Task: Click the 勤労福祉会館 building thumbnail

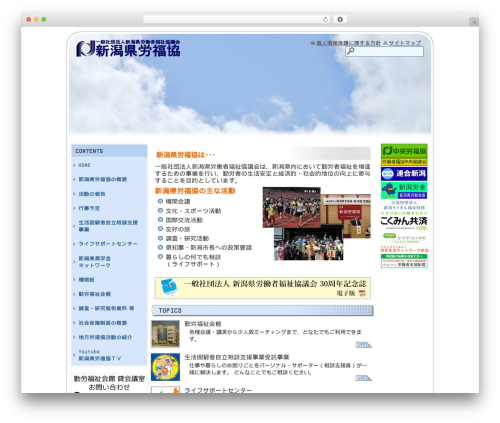Action: [x=165, y=334]
